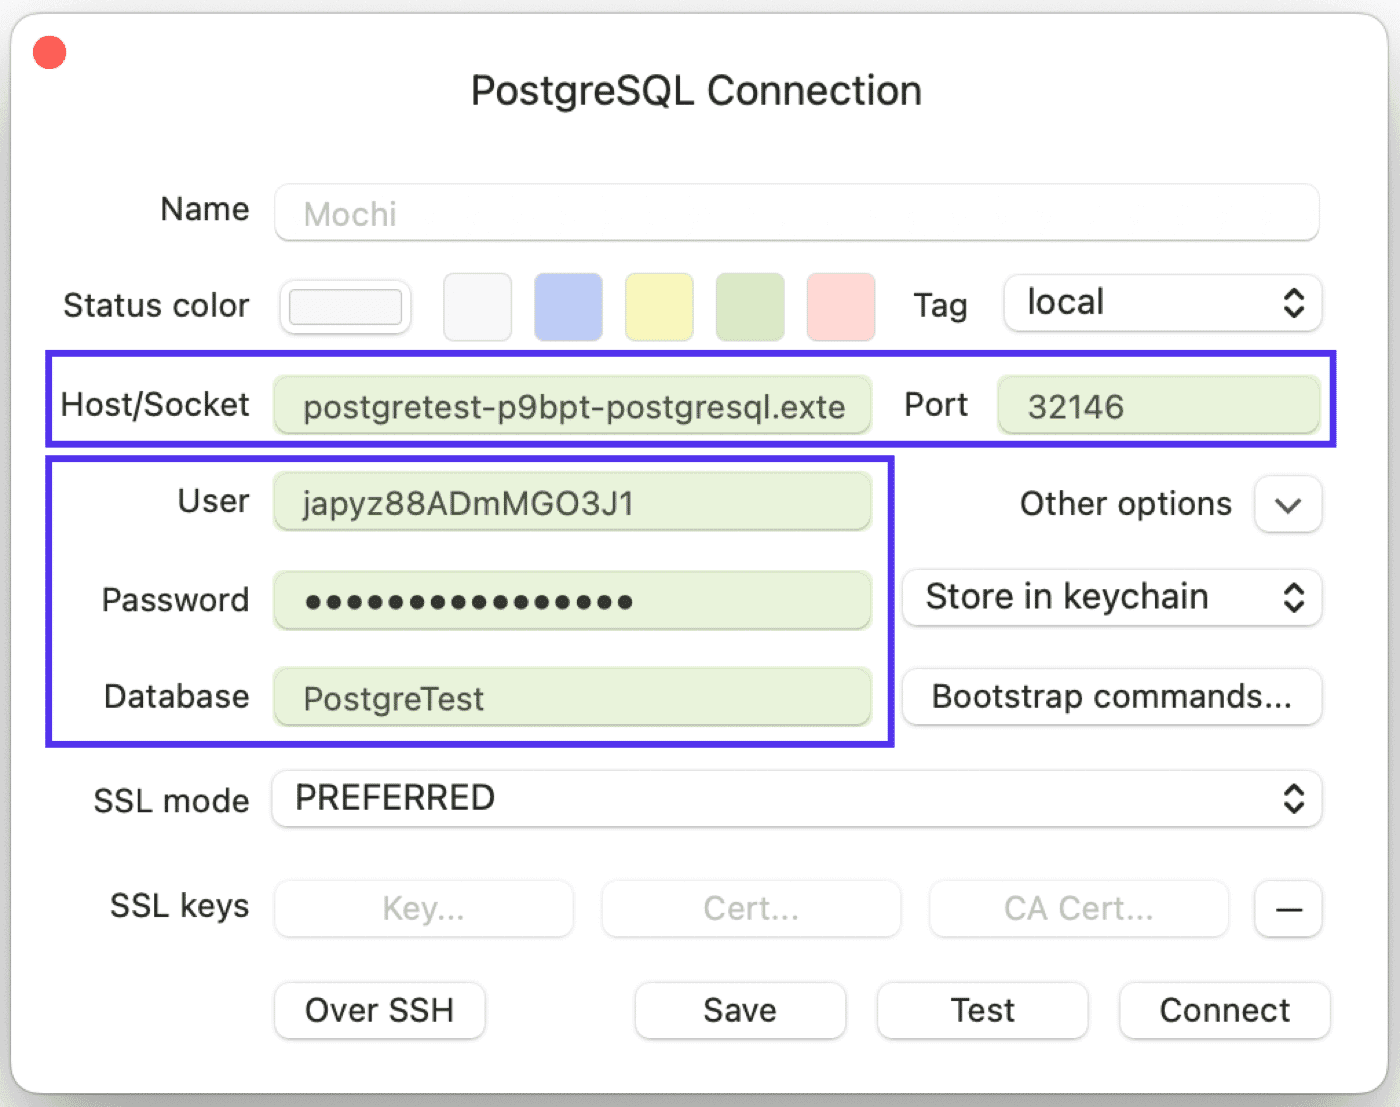
Task: Remove SSL keys using the minus button
Action: click(1287, 908)
